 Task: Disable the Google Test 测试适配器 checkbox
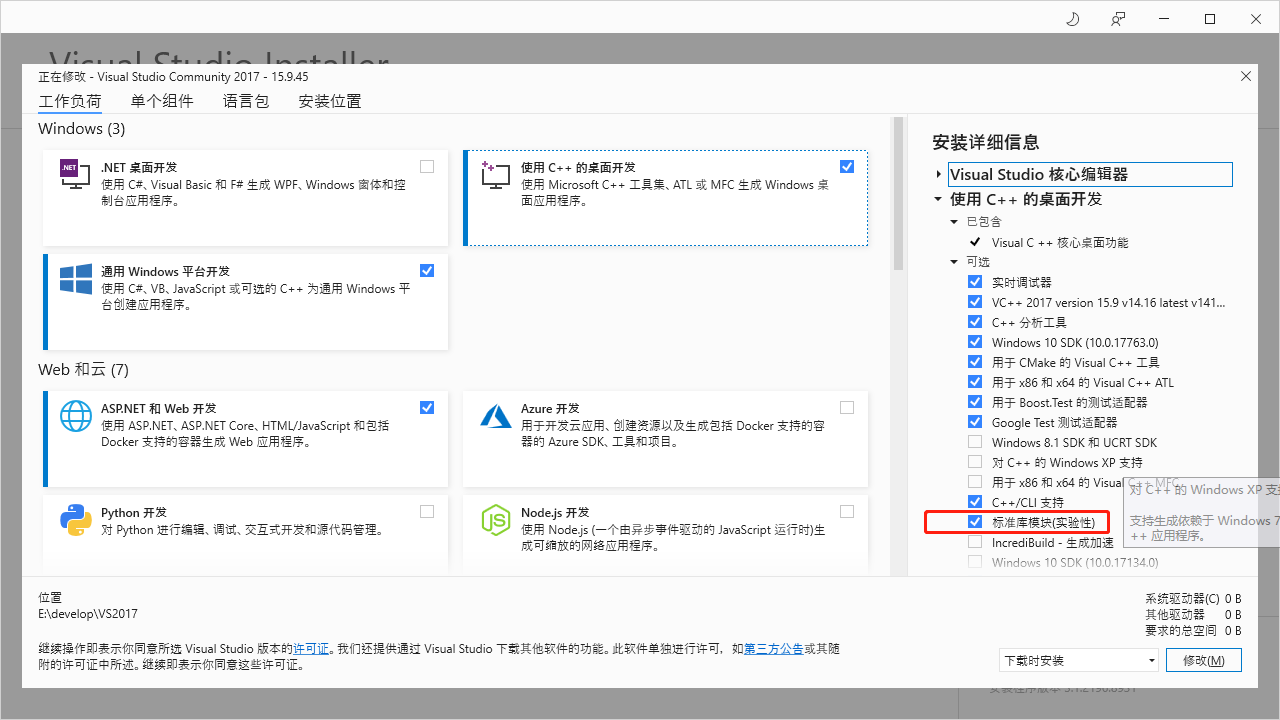coord(975,421)
